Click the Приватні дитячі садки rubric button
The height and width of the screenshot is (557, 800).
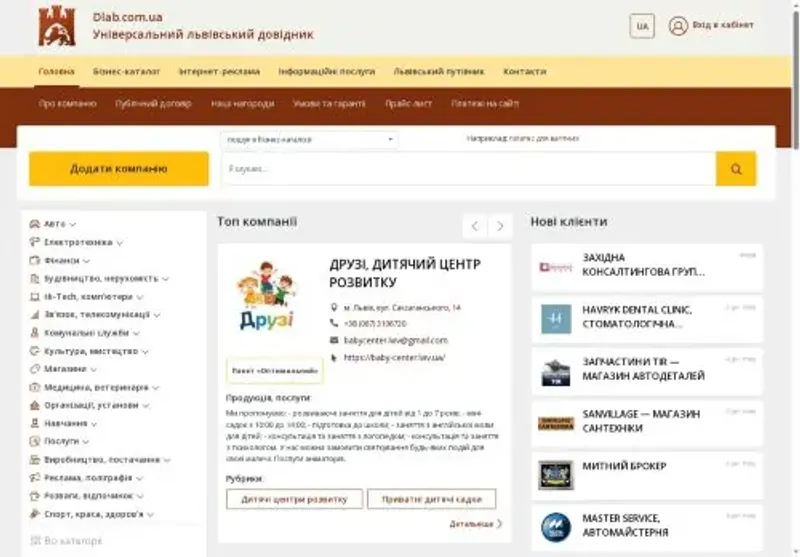point(432,499)
